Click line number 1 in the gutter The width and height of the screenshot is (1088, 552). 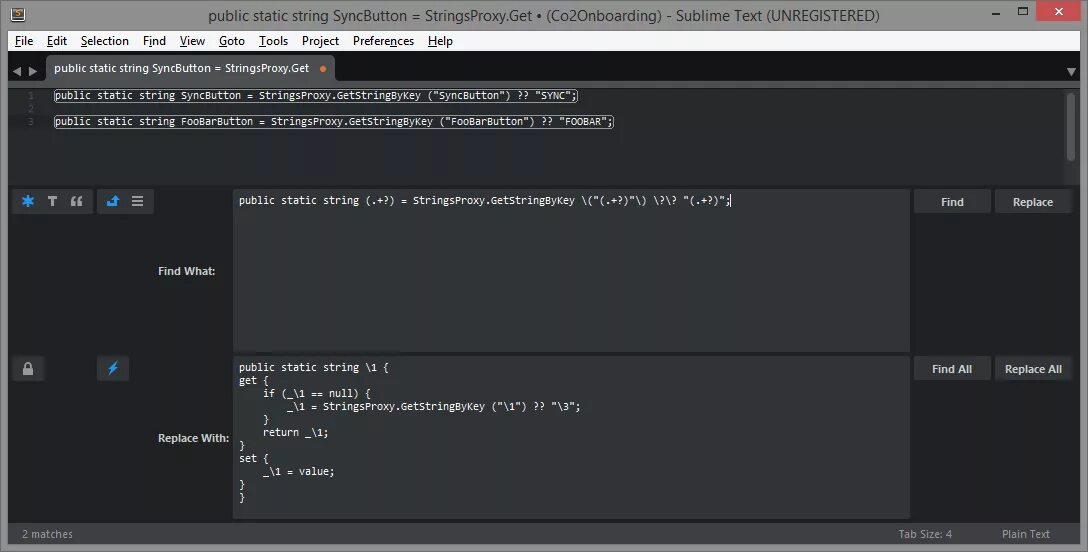31,96
